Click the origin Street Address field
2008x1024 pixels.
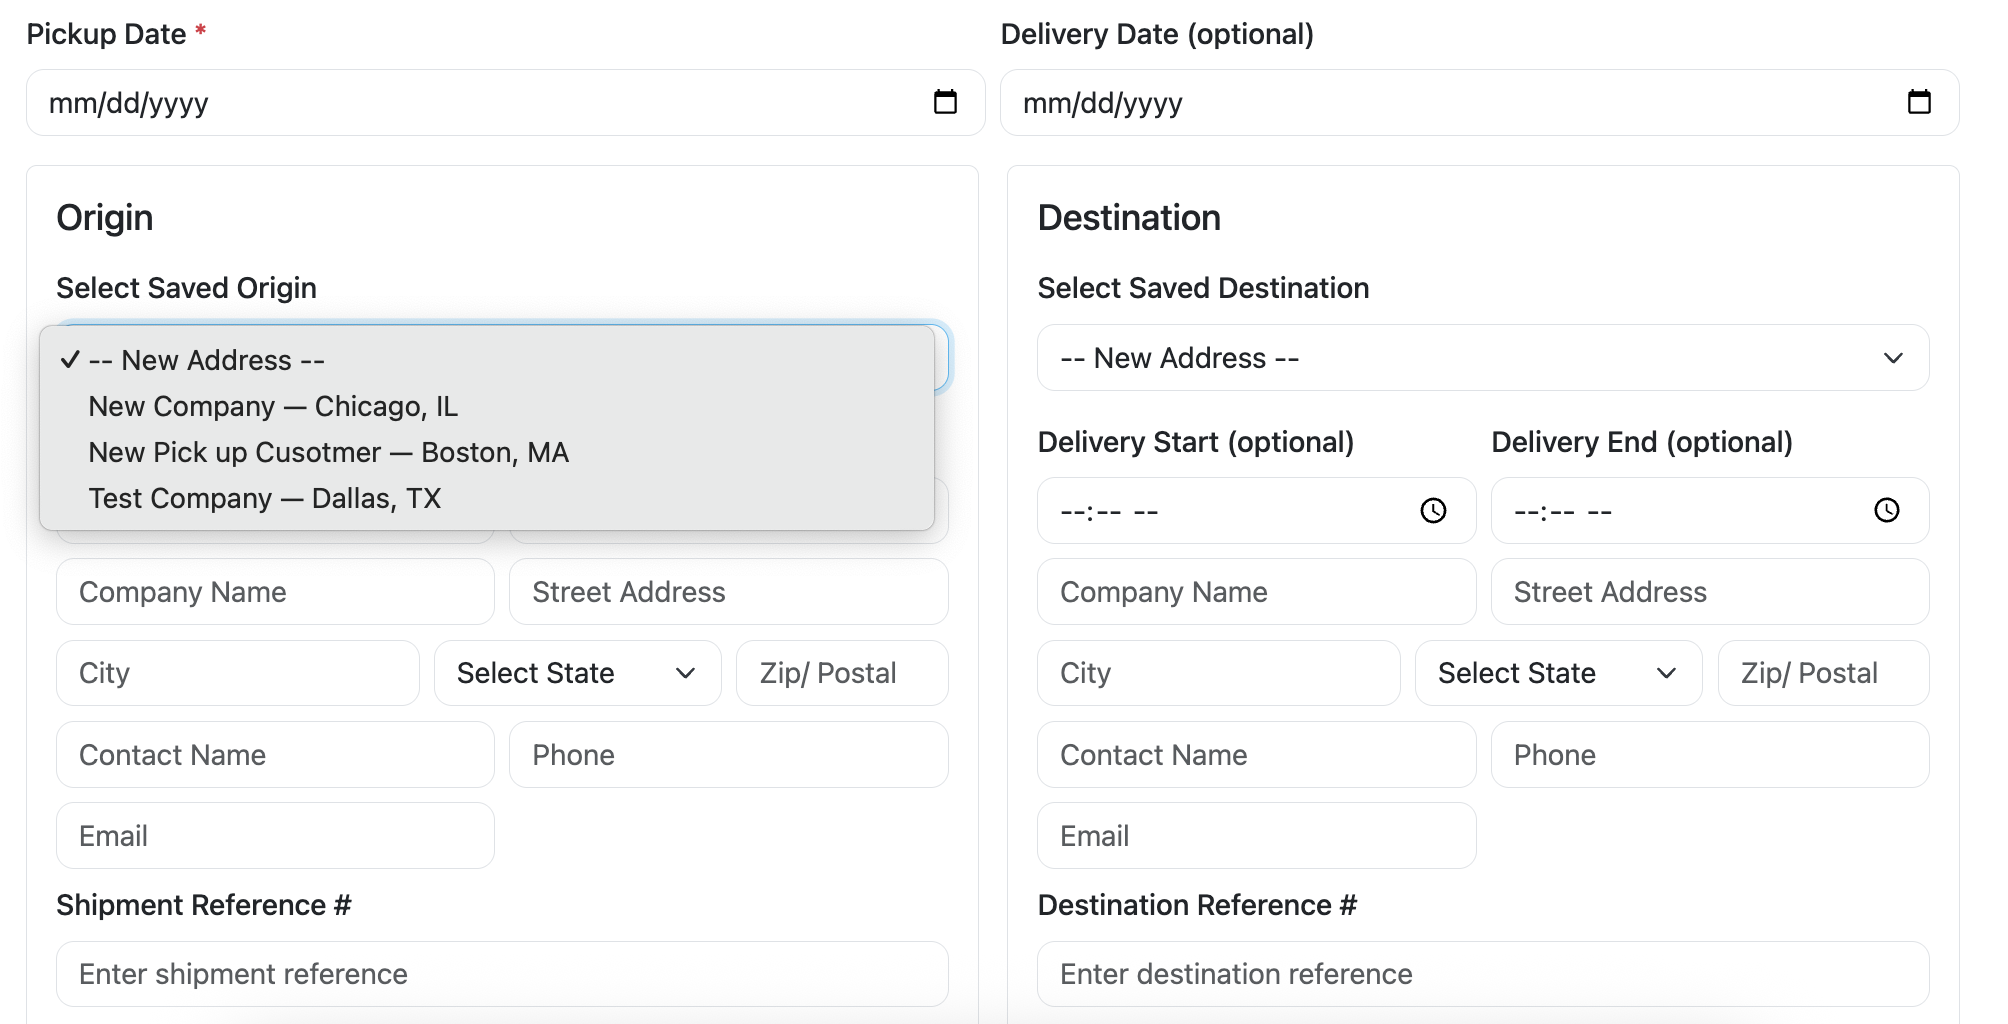pos(728,592)
